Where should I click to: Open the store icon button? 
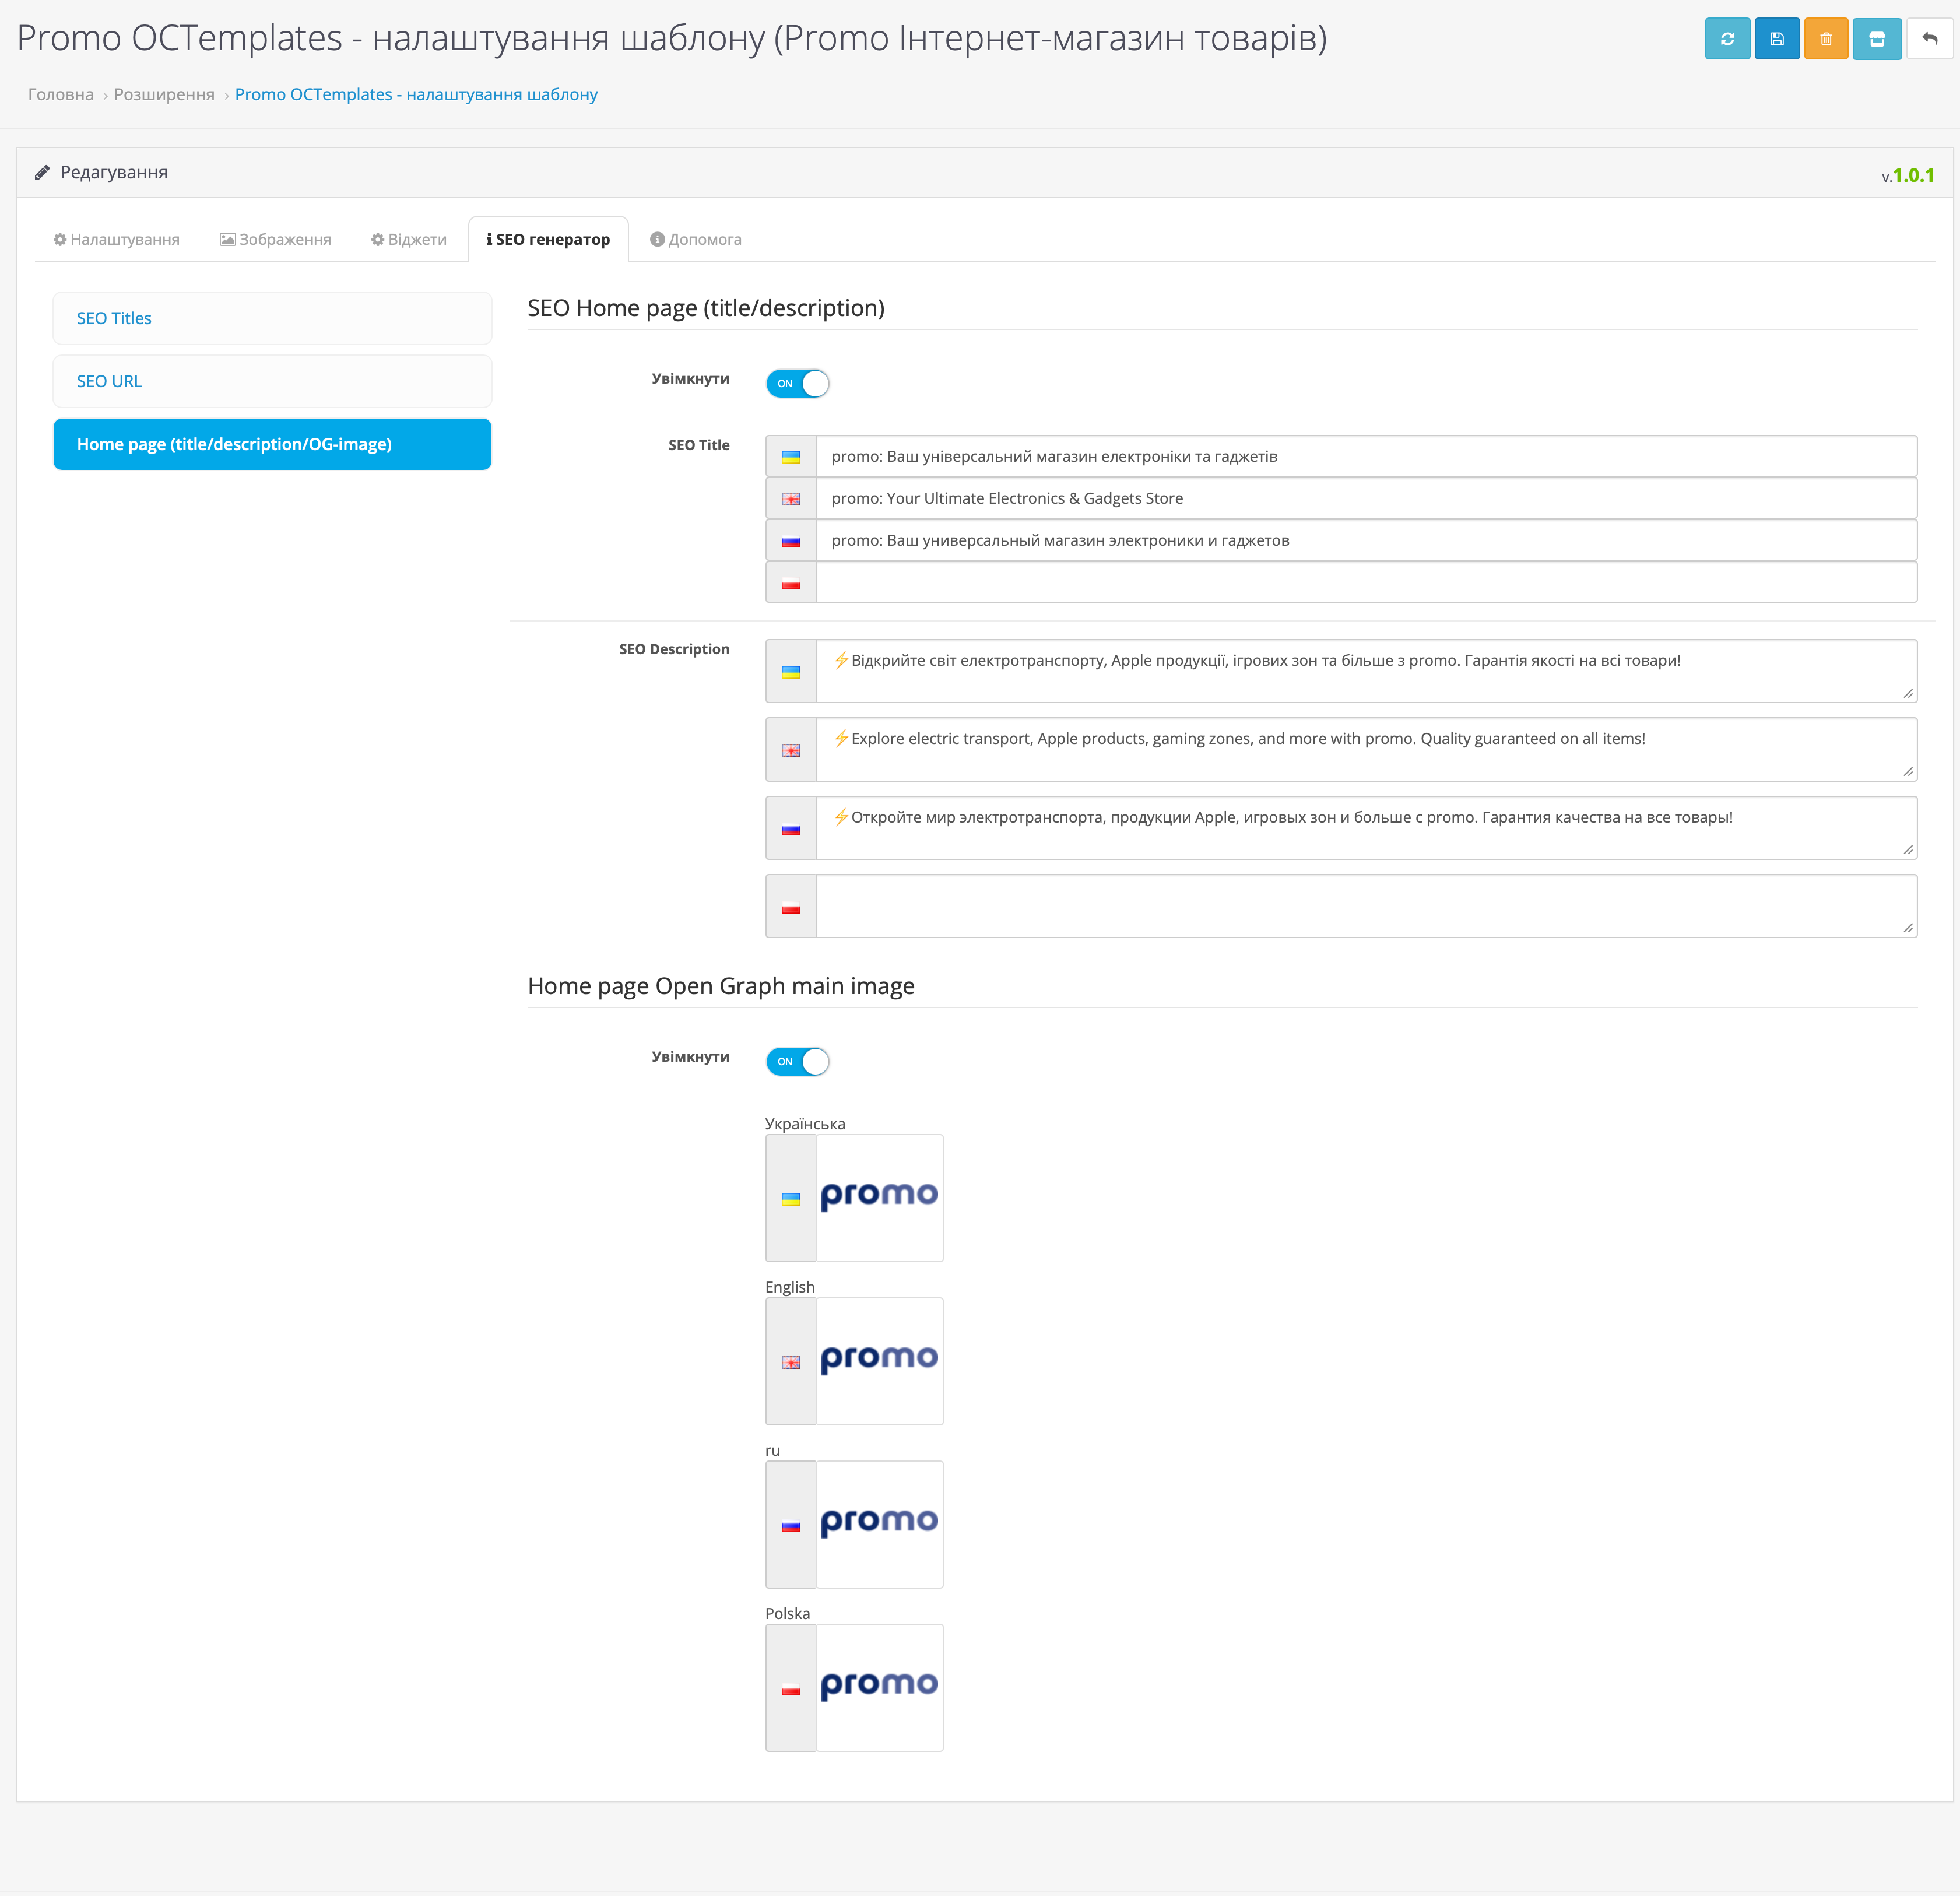click(1876, 39)
